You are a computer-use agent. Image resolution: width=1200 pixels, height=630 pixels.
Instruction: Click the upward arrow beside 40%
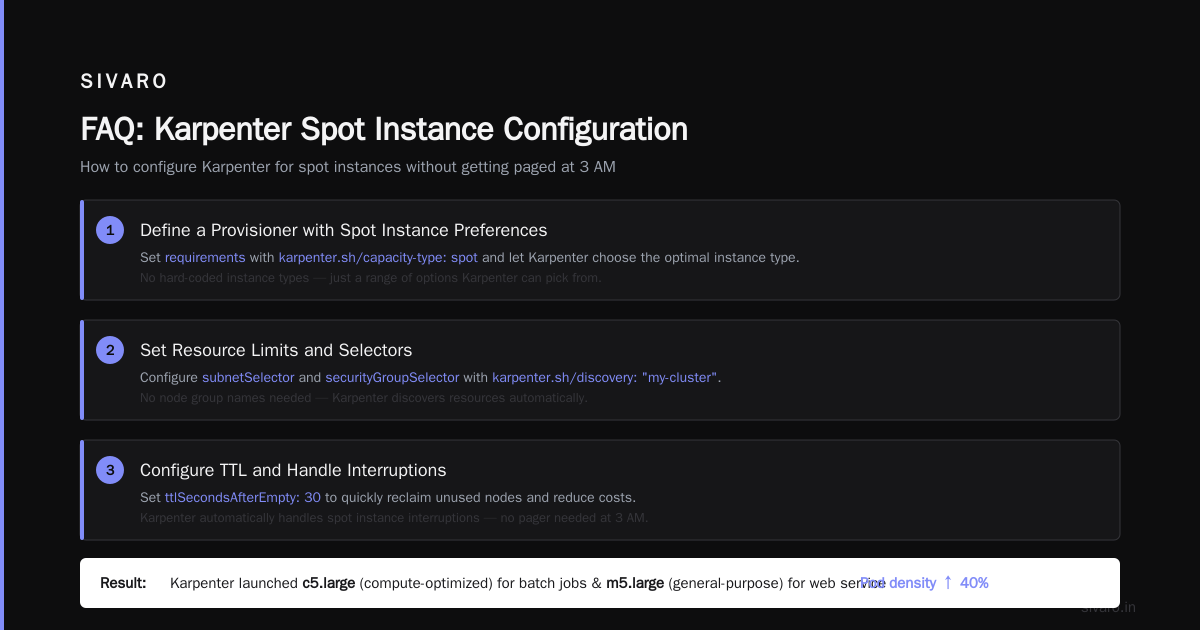click(948, 582)
